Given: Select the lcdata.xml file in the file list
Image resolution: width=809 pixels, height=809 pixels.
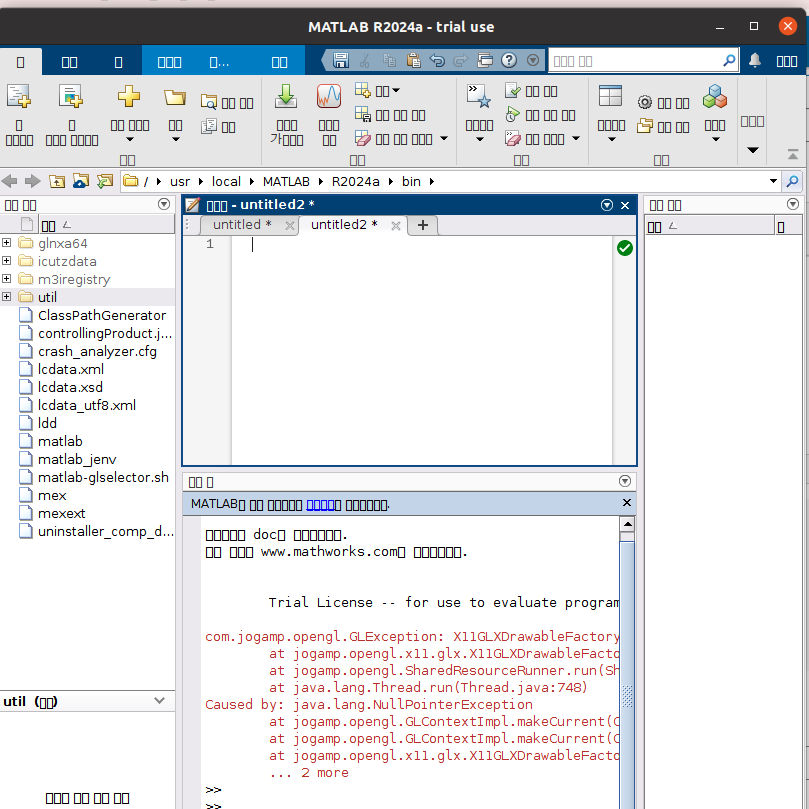Looking at the screenshot, I should click(x=70, y=369).
